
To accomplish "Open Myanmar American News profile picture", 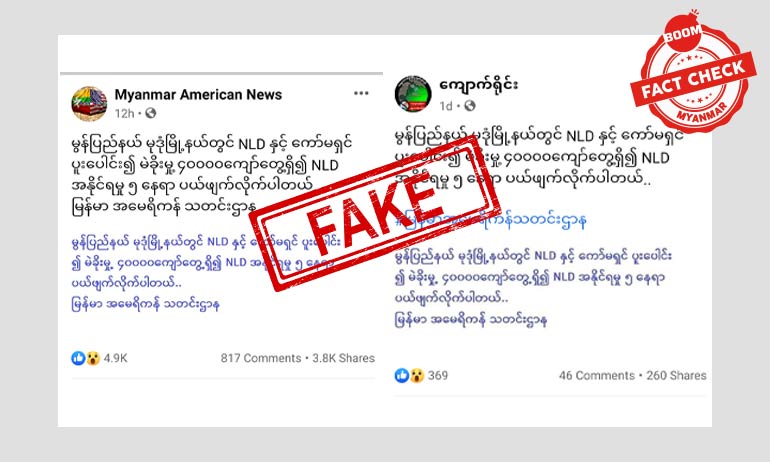I will coord(89,104).
